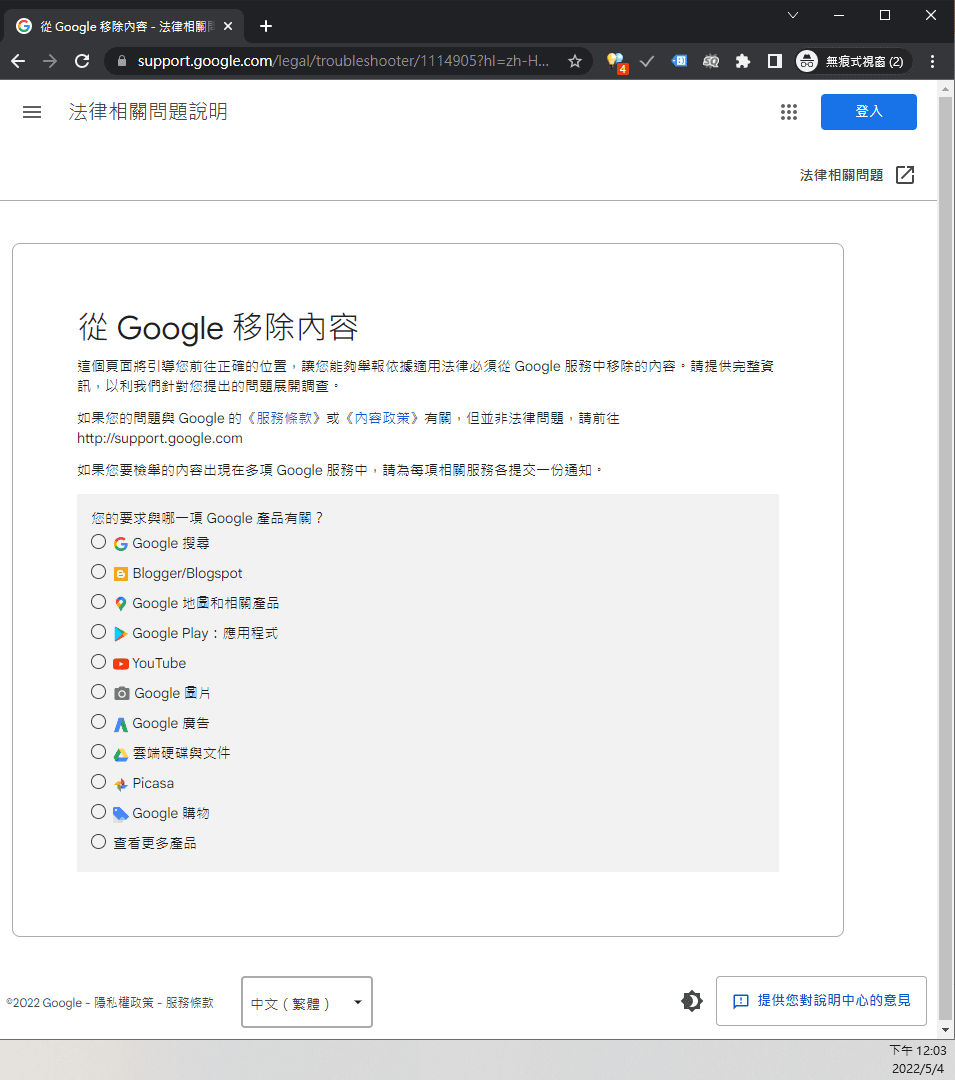Click the Google Play triangle icon
Viewport: 955px width, 1080px height.
(x=120, y=634)
